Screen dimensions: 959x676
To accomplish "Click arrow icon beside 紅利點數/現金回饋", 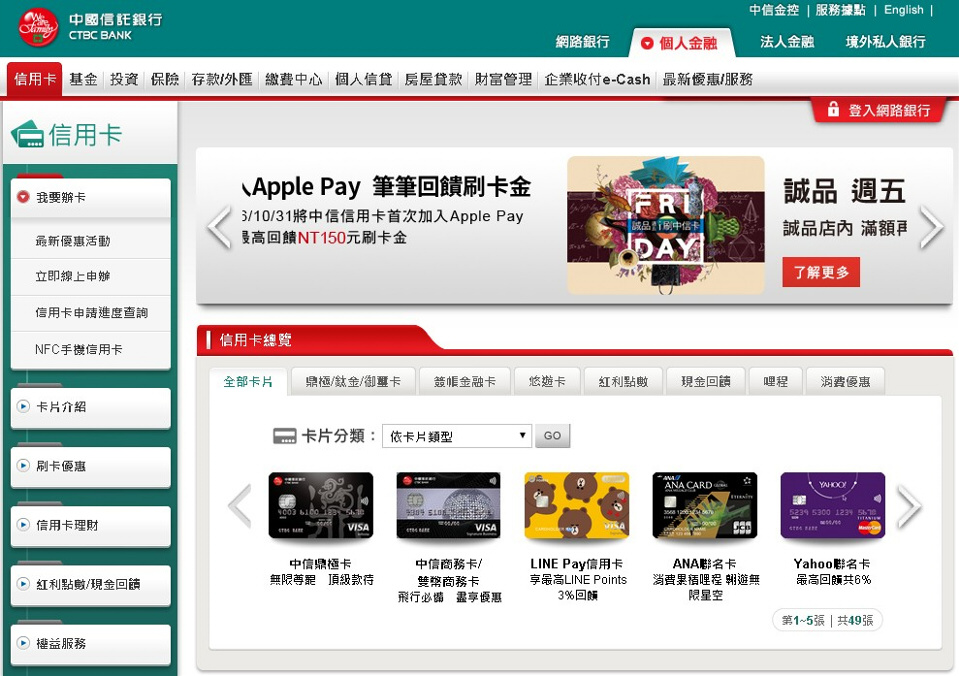I will 23,584.
